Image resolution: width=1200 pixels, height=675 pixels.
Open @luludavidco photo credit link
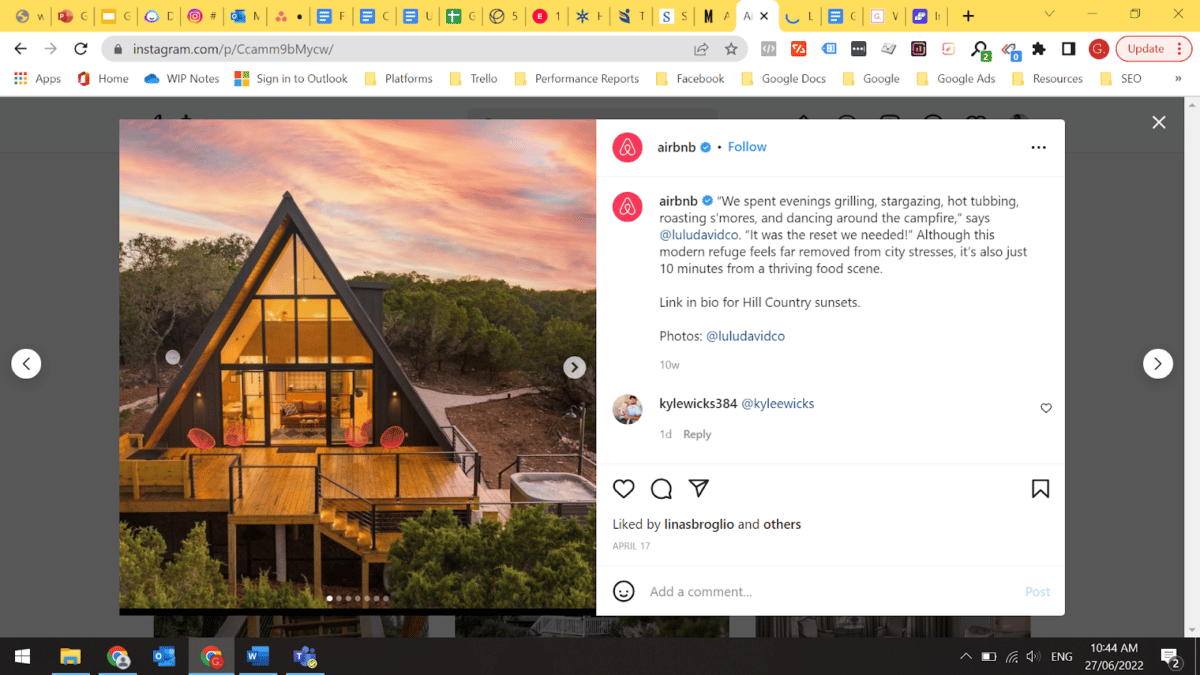click(x=745, y=336)
